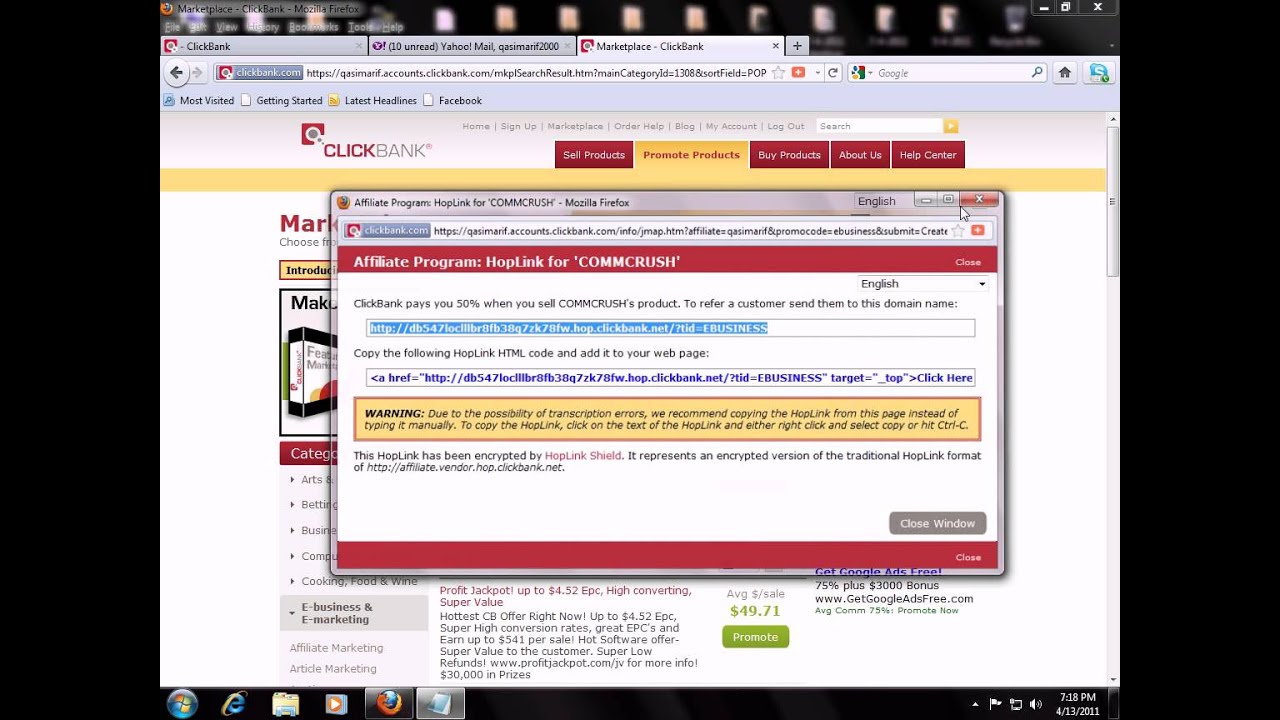Open the Latest Headlines feed bookmark

372,100
